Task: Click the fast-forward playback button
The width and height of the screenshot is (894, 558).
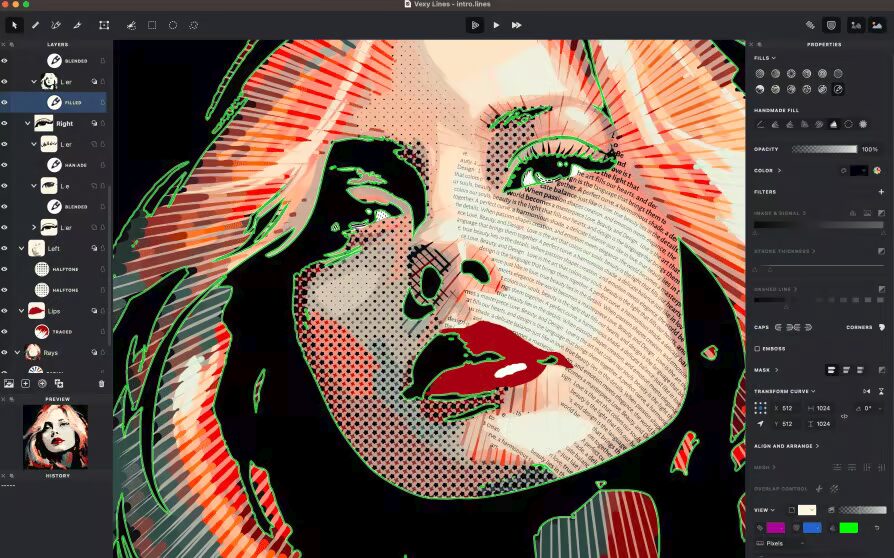Action: 517,25
